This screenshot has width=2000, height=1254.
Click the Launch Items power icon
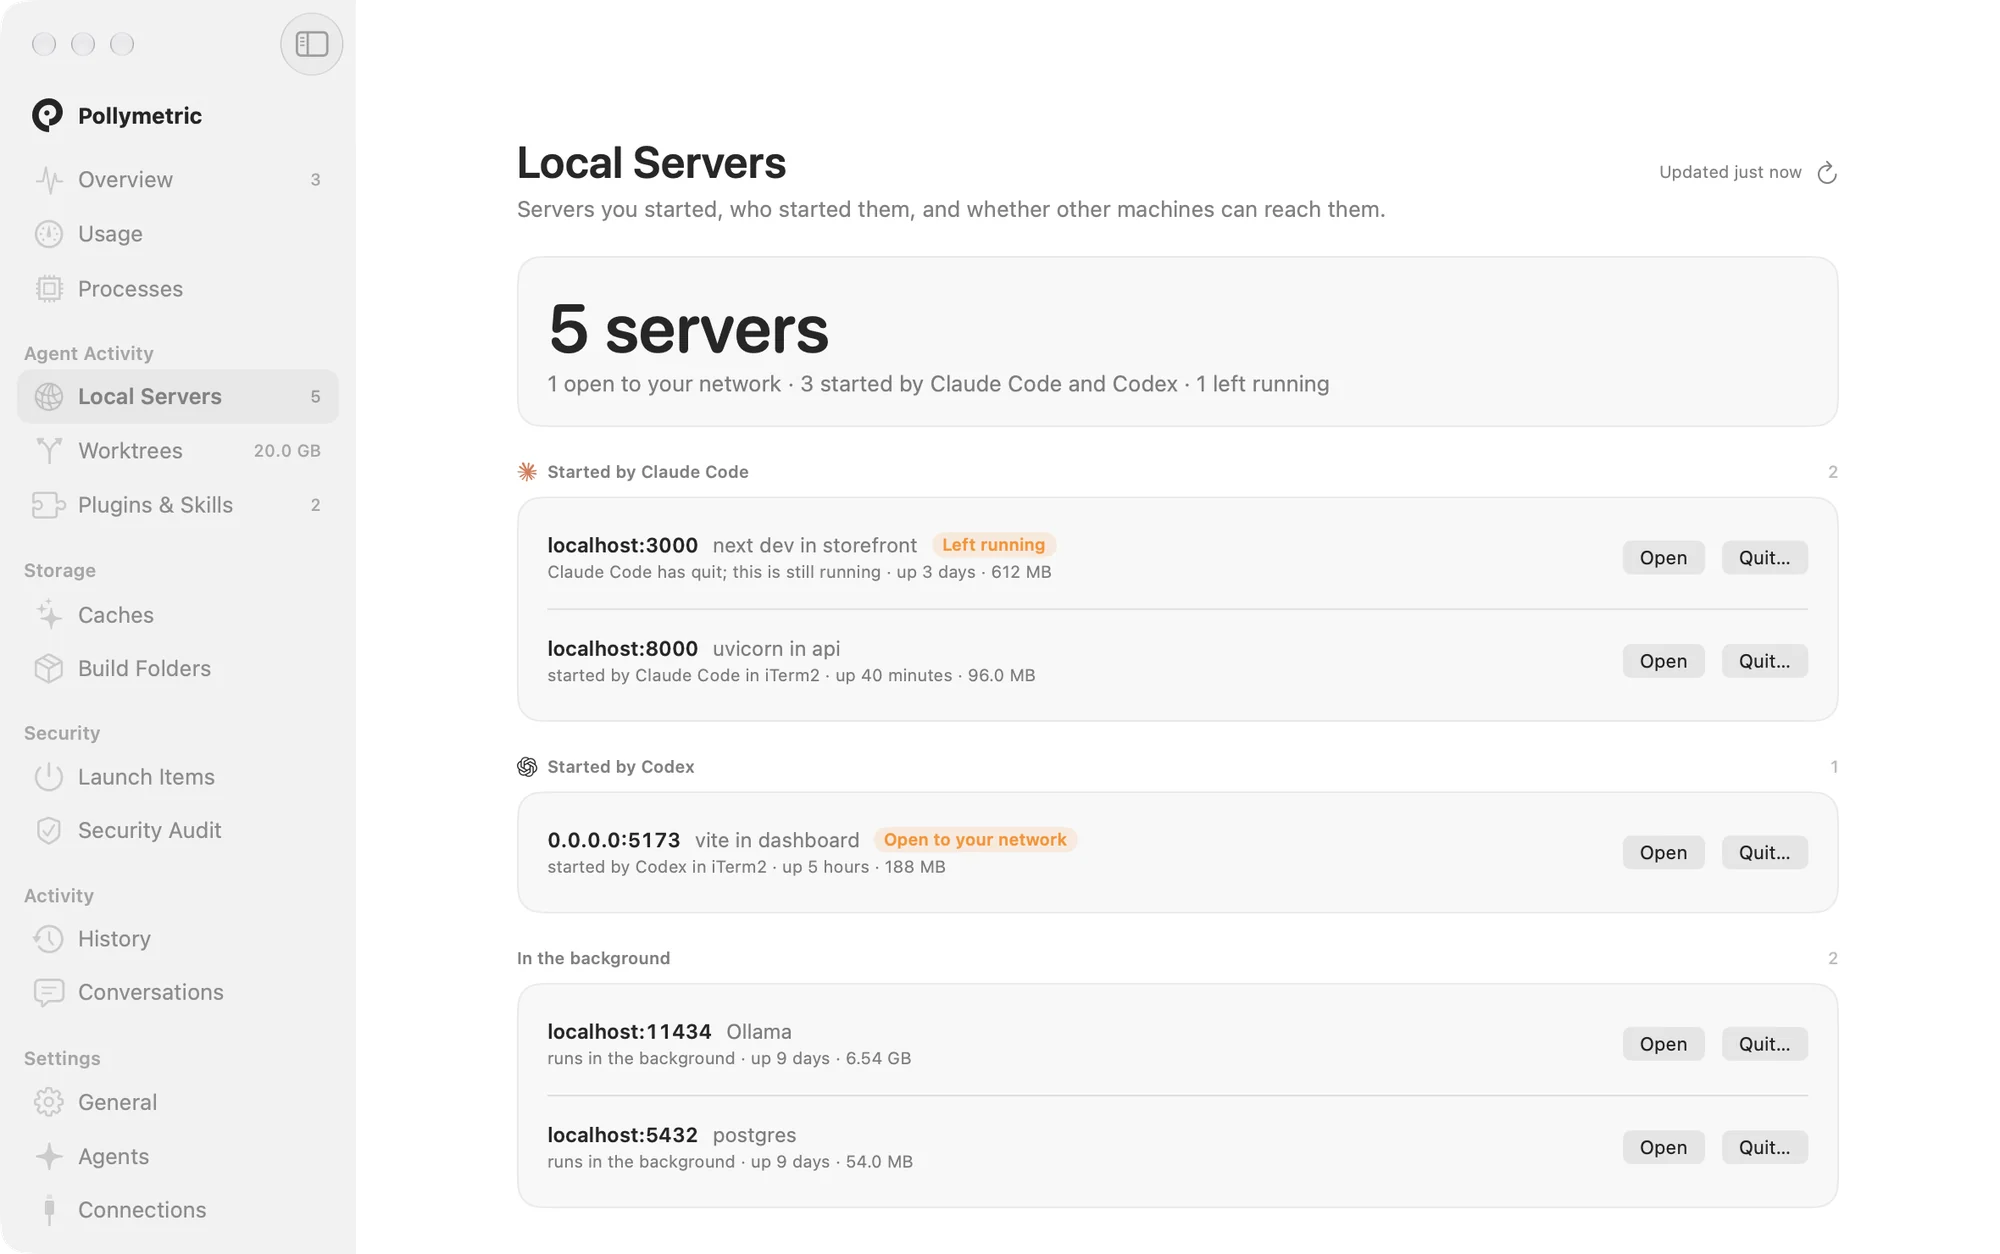click(49, 777)
